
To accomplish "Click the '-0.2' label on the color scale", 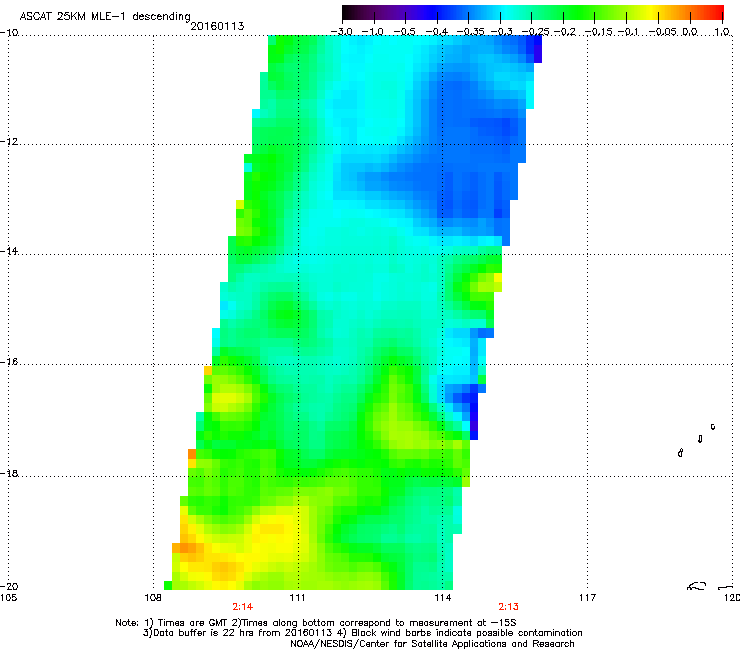I will click(565, 32).
